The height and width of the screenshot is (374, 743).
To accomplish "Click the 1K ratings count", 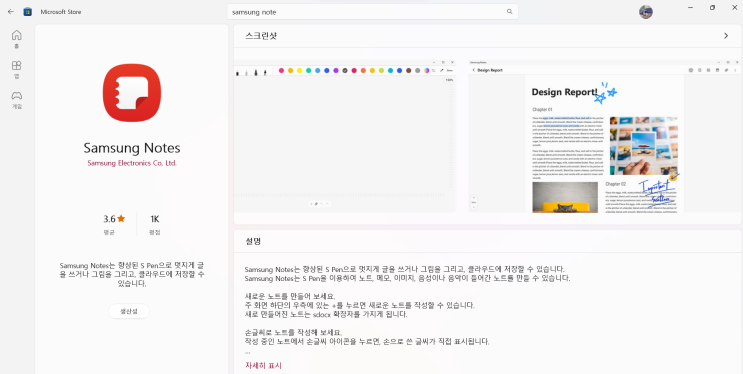I will tap(154, 219).
